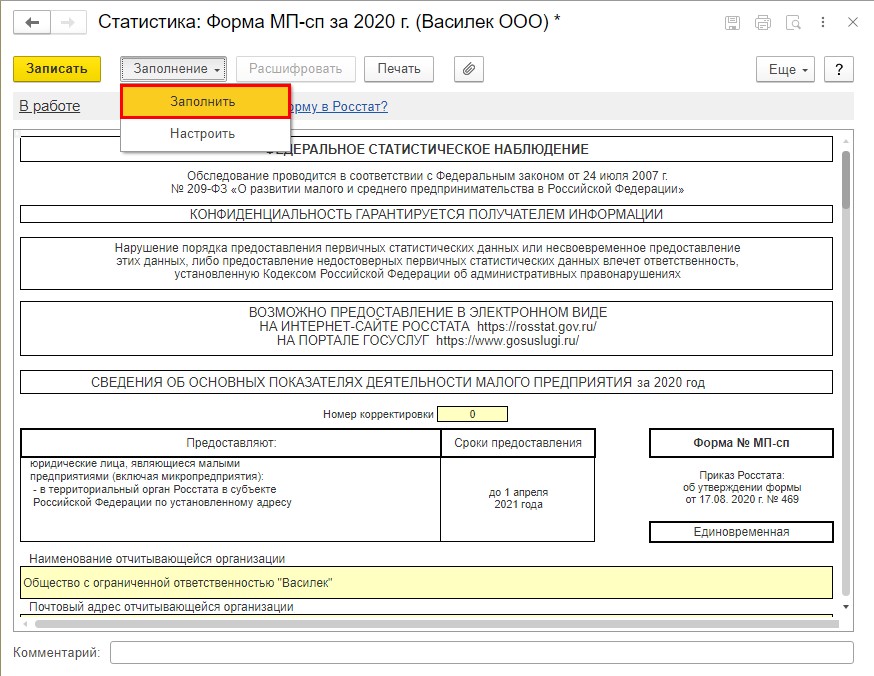Select the organization name field with Василек
874x676 pixels.
(426, 583)
